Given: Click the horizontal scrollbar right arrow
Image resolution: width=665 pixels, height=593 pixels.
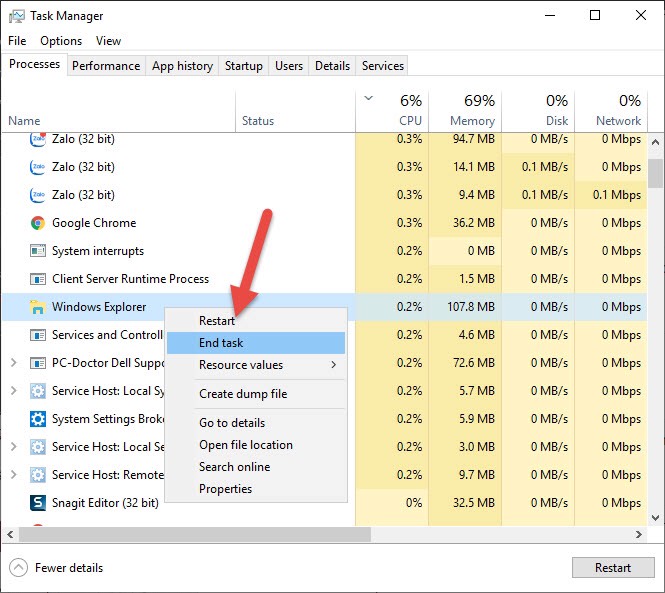Looking at the screenshot, I should click(639, 534).
